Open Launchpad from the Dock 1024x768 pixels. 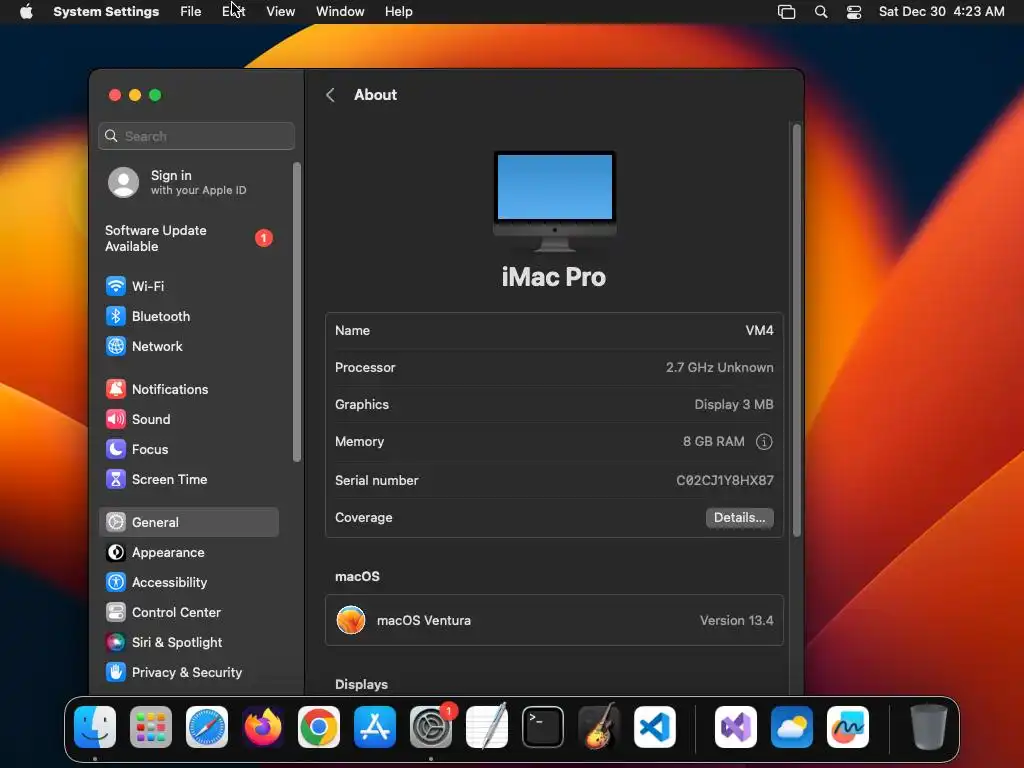pos(151,727)
